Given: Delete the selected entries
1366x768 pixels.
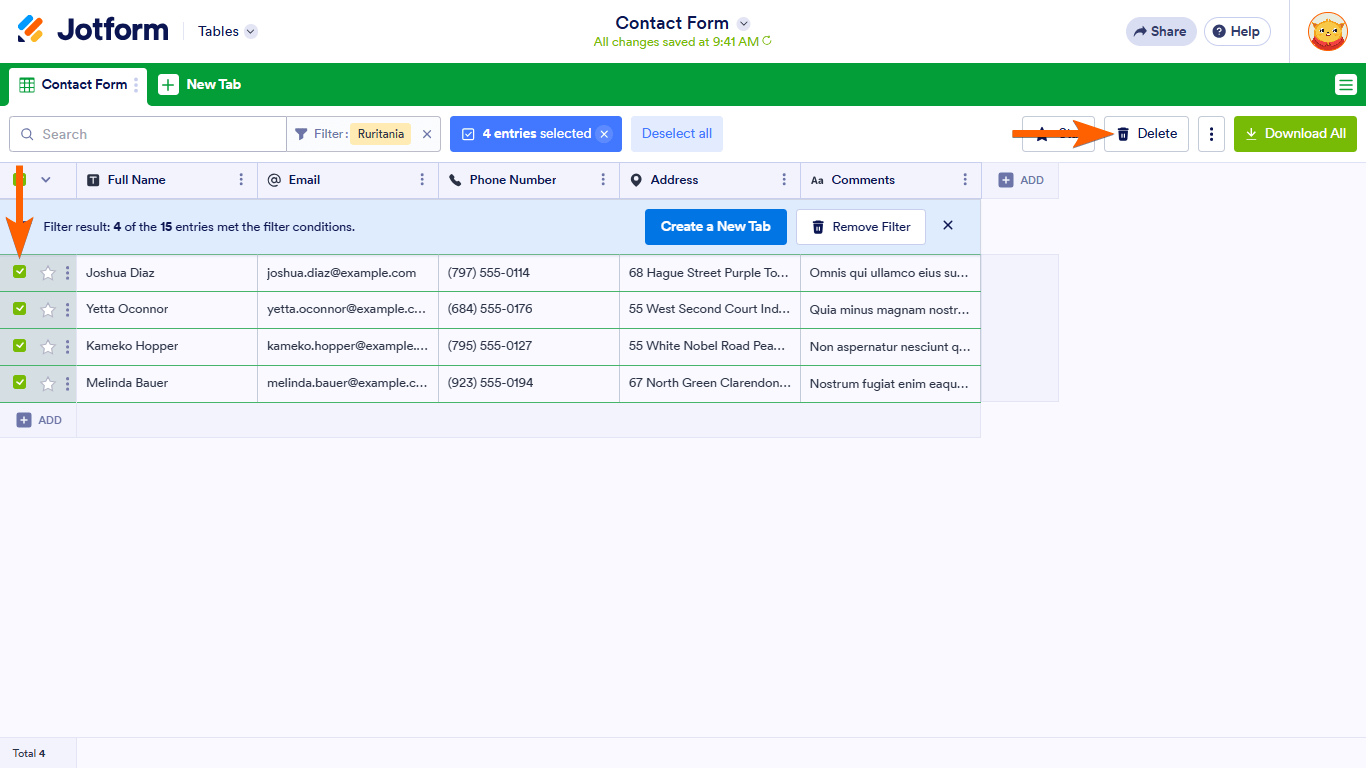Looking at the screenshot, I should 1146,134.
